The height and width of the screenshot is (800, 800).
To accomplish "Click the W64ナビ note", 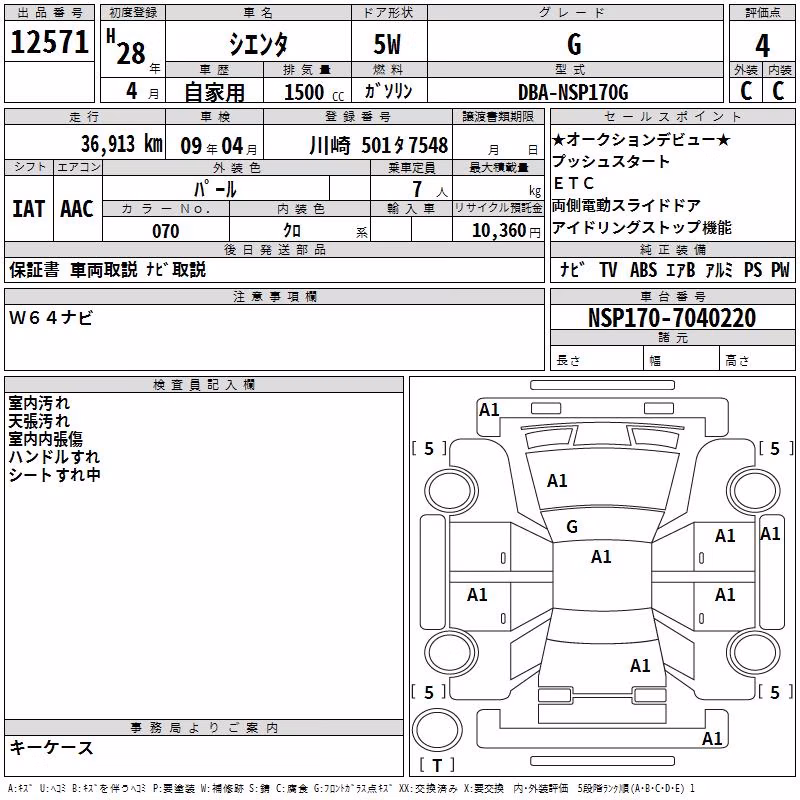I will (x=51, y=318).
